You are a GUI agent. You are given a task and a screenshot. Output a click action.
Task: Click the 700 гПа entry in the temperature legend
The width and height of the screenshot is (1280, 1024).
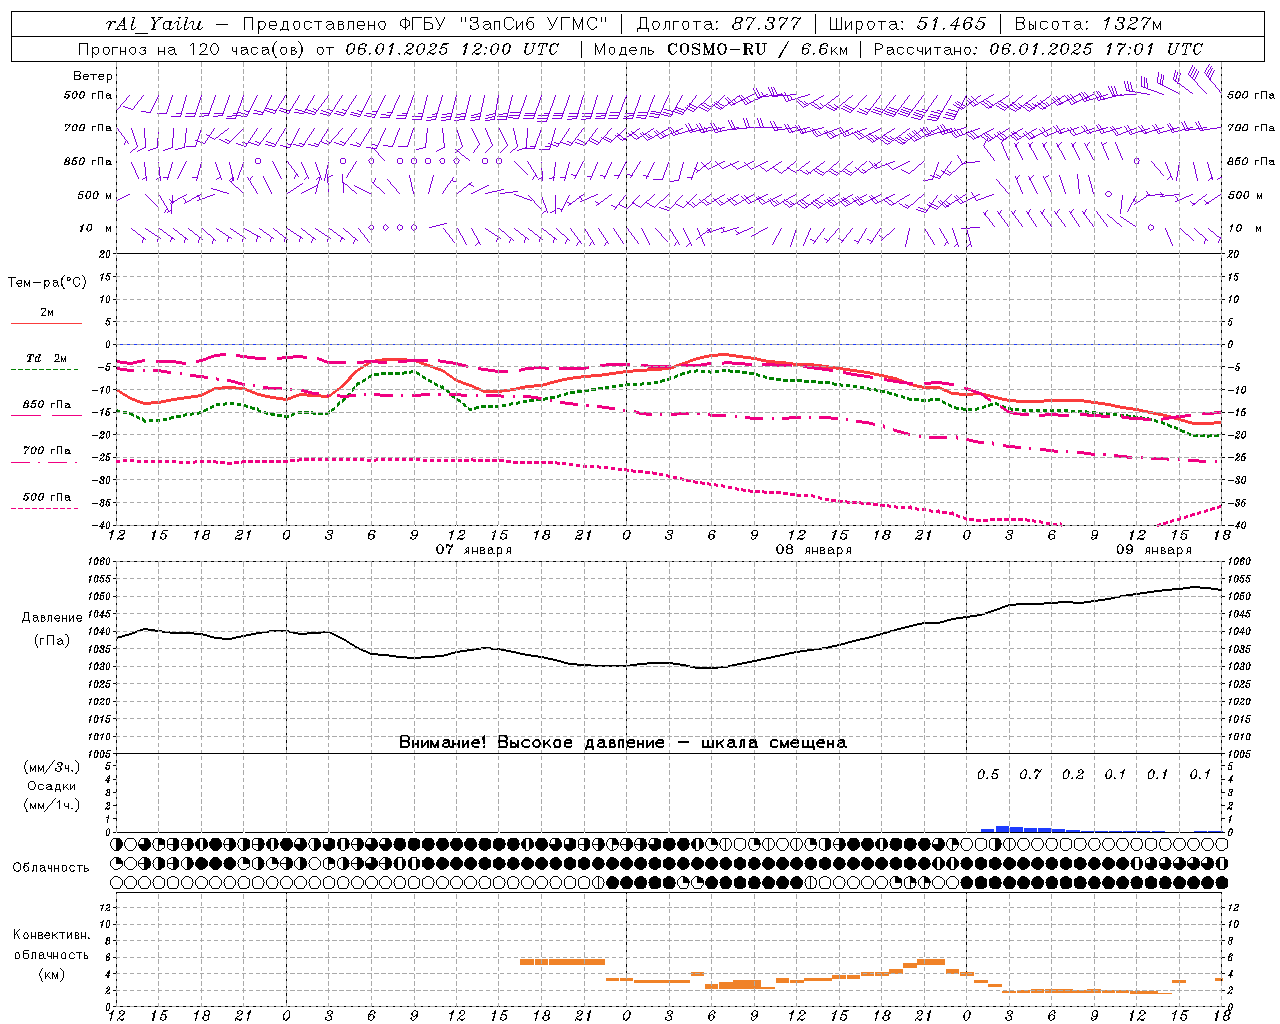(46, 451)
